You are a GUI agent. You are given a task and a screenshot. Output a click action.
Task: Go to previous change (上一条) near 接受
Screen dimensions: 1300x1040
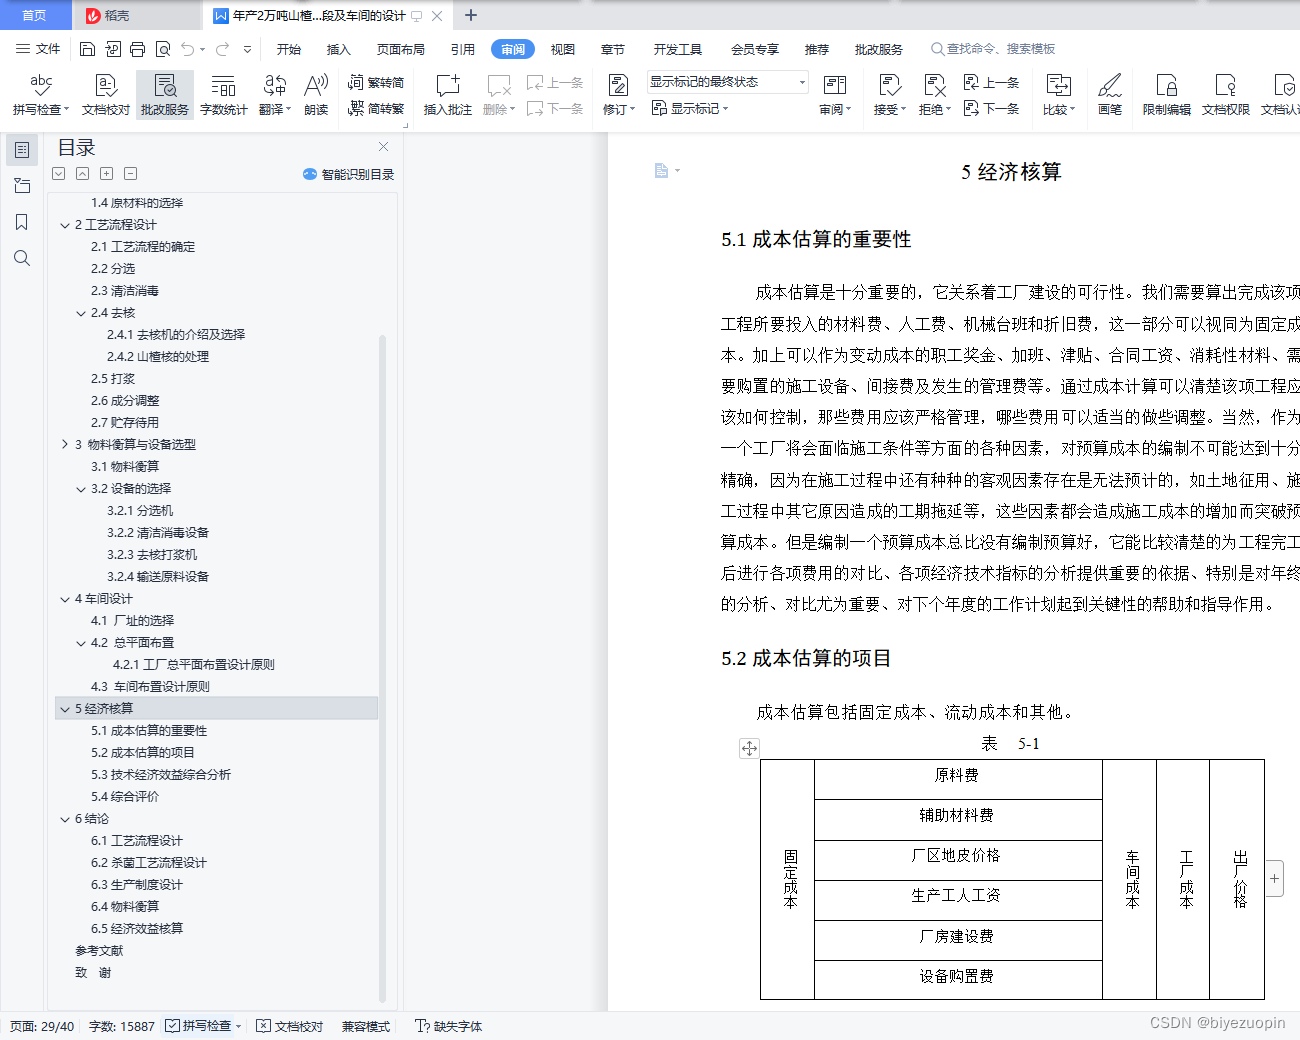click(991, 83)
